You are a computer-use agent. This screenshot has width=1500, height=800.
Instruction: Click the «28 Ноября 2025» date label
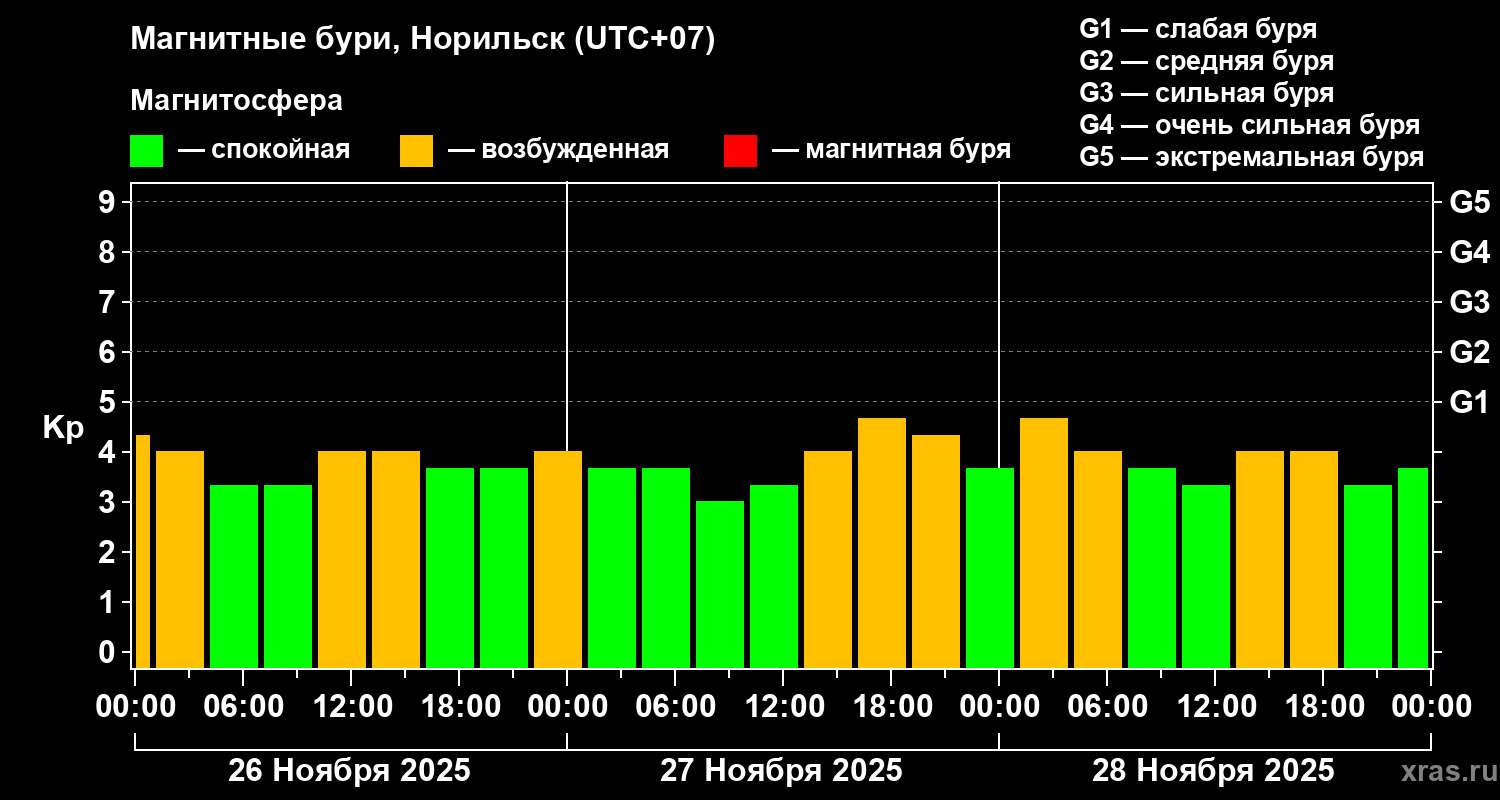point(1213,771)
